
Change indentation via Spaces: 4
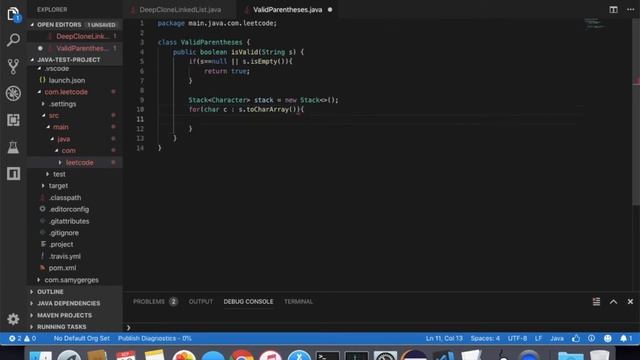[x=485, y=338]
